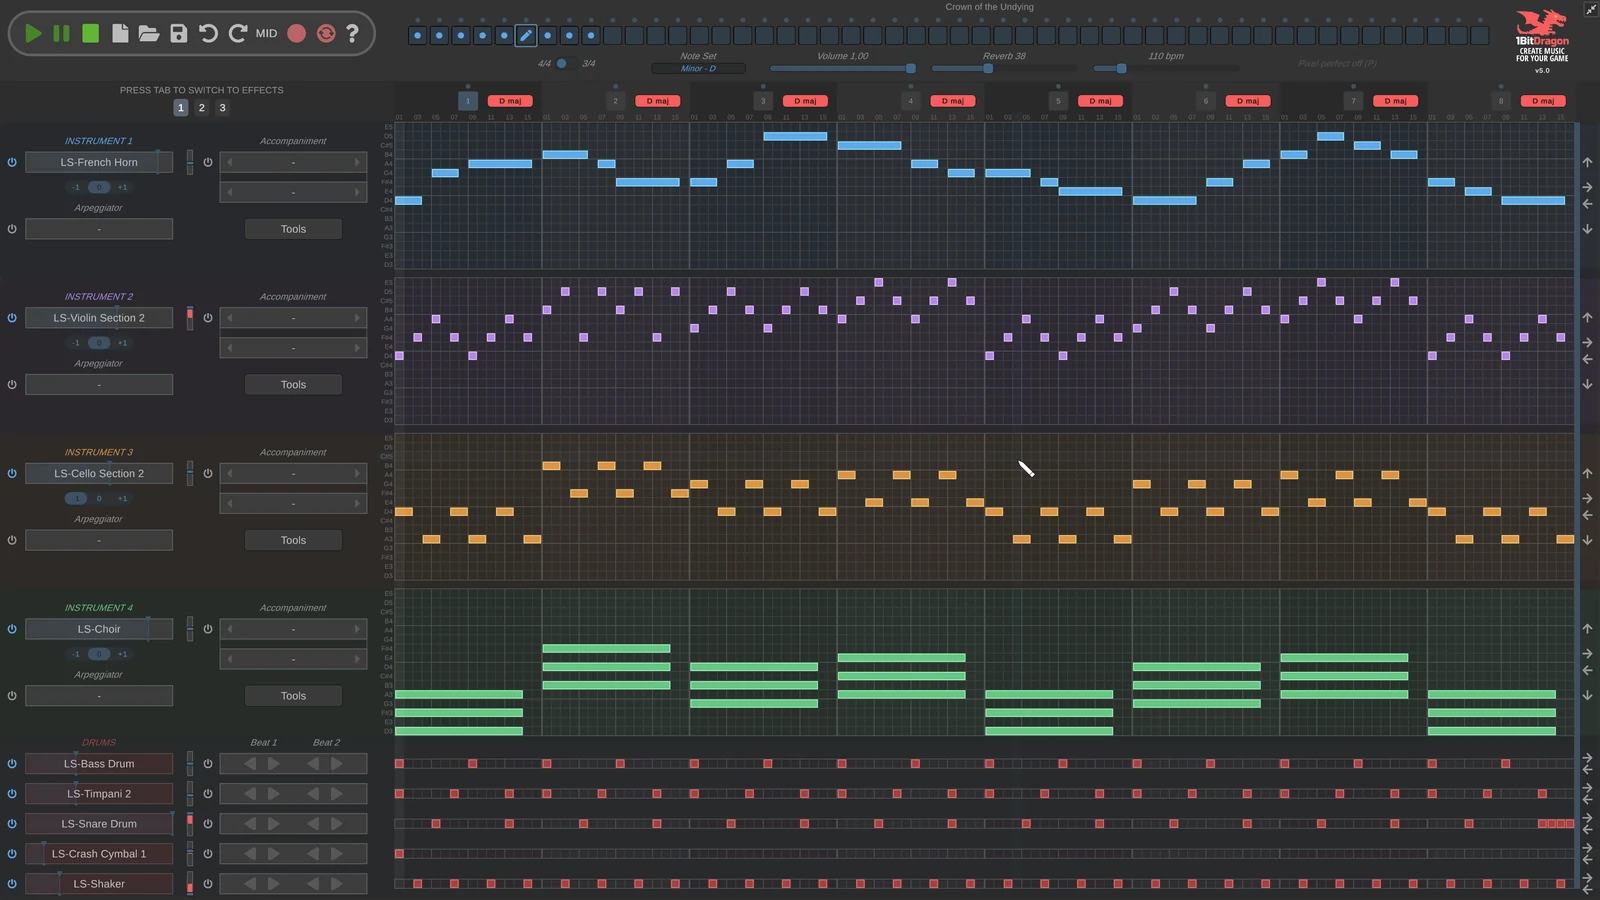Click next Beat 1 arrow for LS-Snare Drum
This screenshot has width=1600, height=900.
coord(273,824)
